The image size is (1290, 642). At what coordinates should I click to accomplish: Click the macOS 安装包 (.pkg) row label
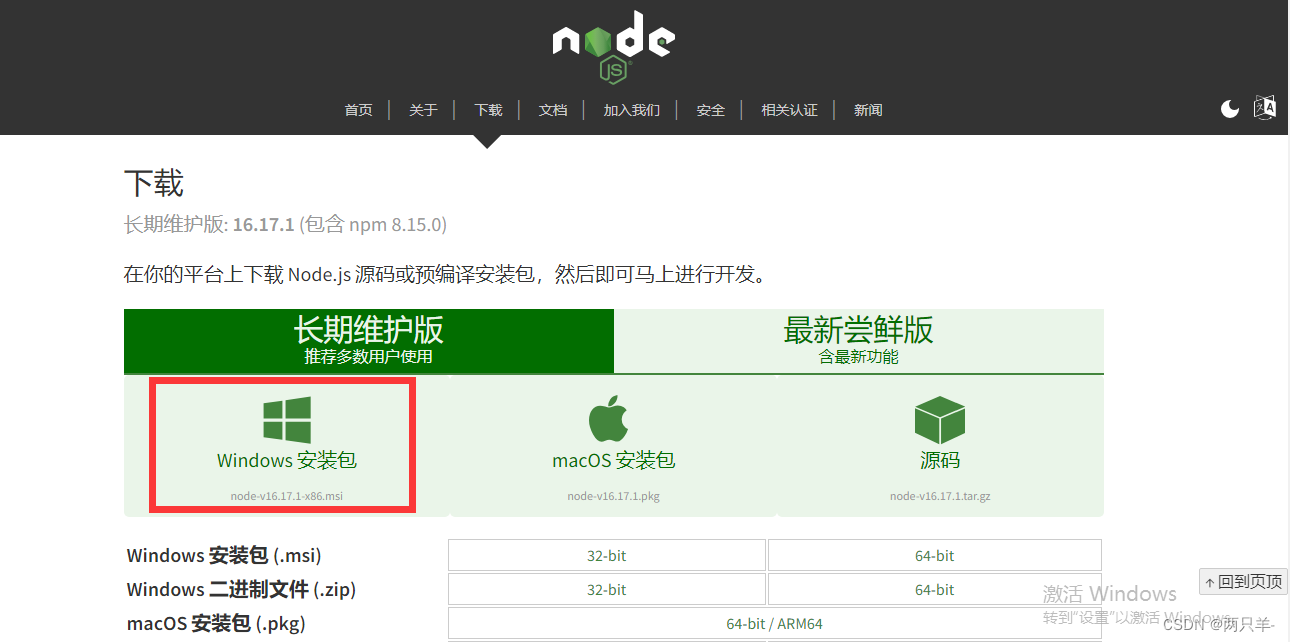(x=216, y=624)
